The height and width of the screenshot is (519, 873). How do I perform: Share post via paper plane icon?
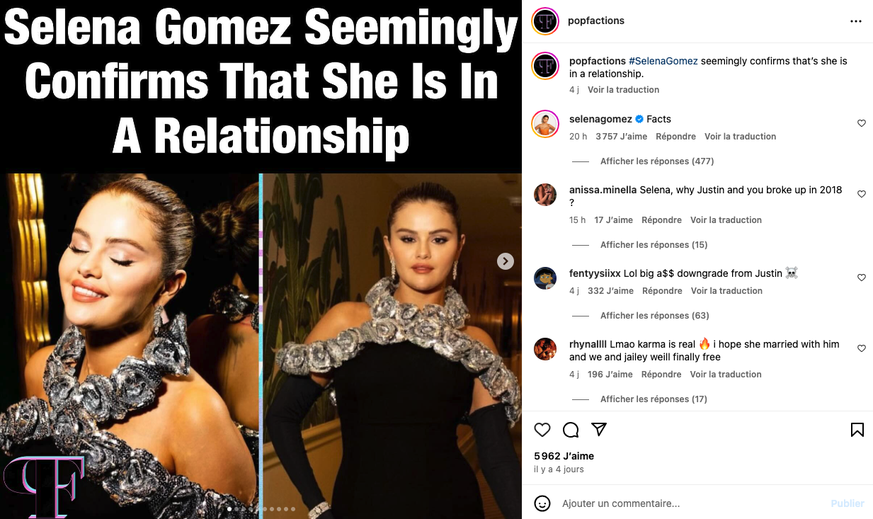pos(599,429)
